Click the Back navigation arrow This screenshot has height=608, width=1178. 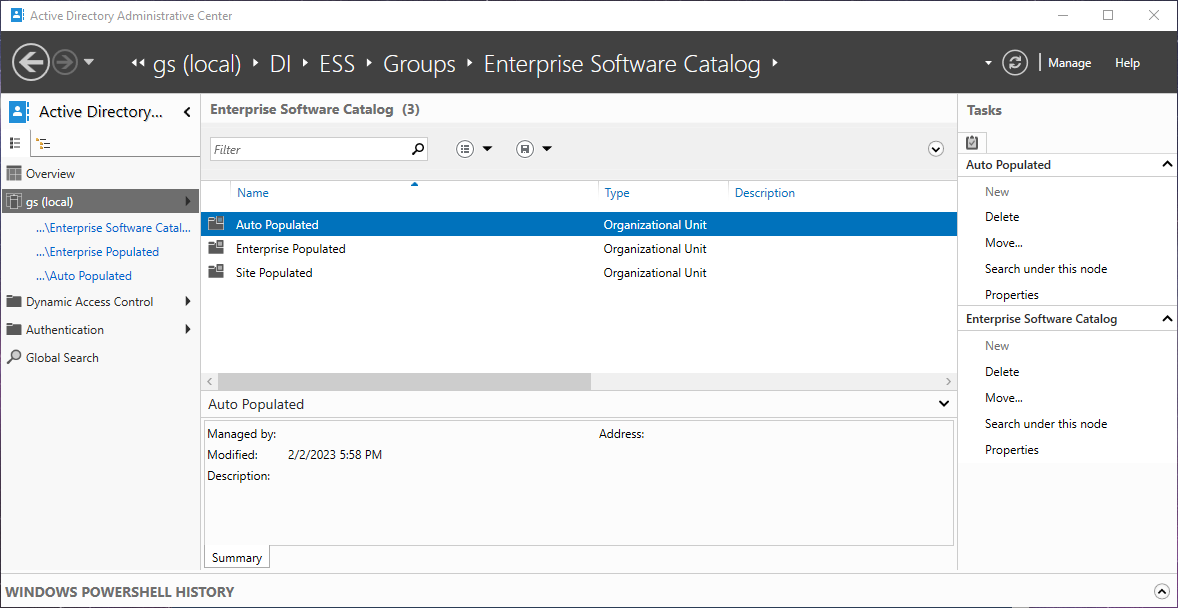click(x=32, y=62)
